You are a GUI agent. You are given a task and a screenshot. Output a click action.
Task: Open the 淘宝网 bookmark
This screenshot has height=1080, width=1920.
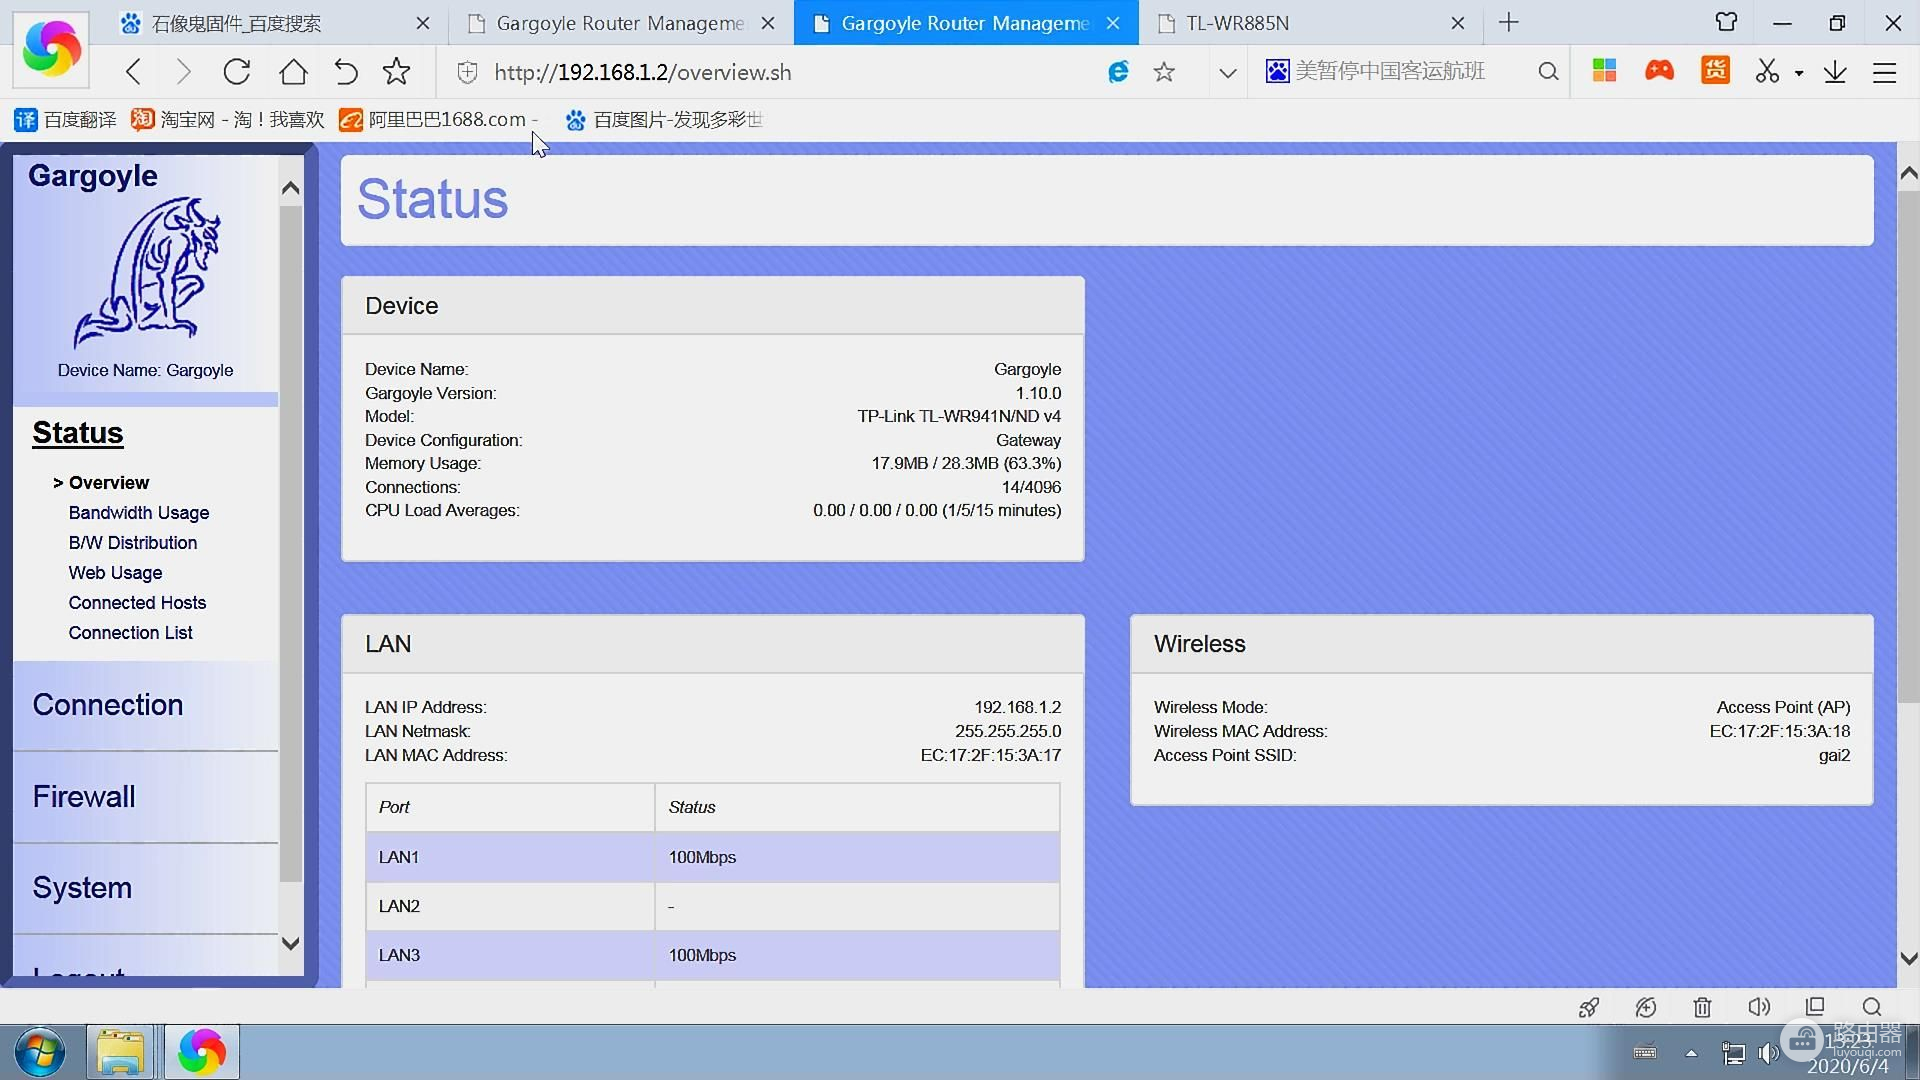228,120
